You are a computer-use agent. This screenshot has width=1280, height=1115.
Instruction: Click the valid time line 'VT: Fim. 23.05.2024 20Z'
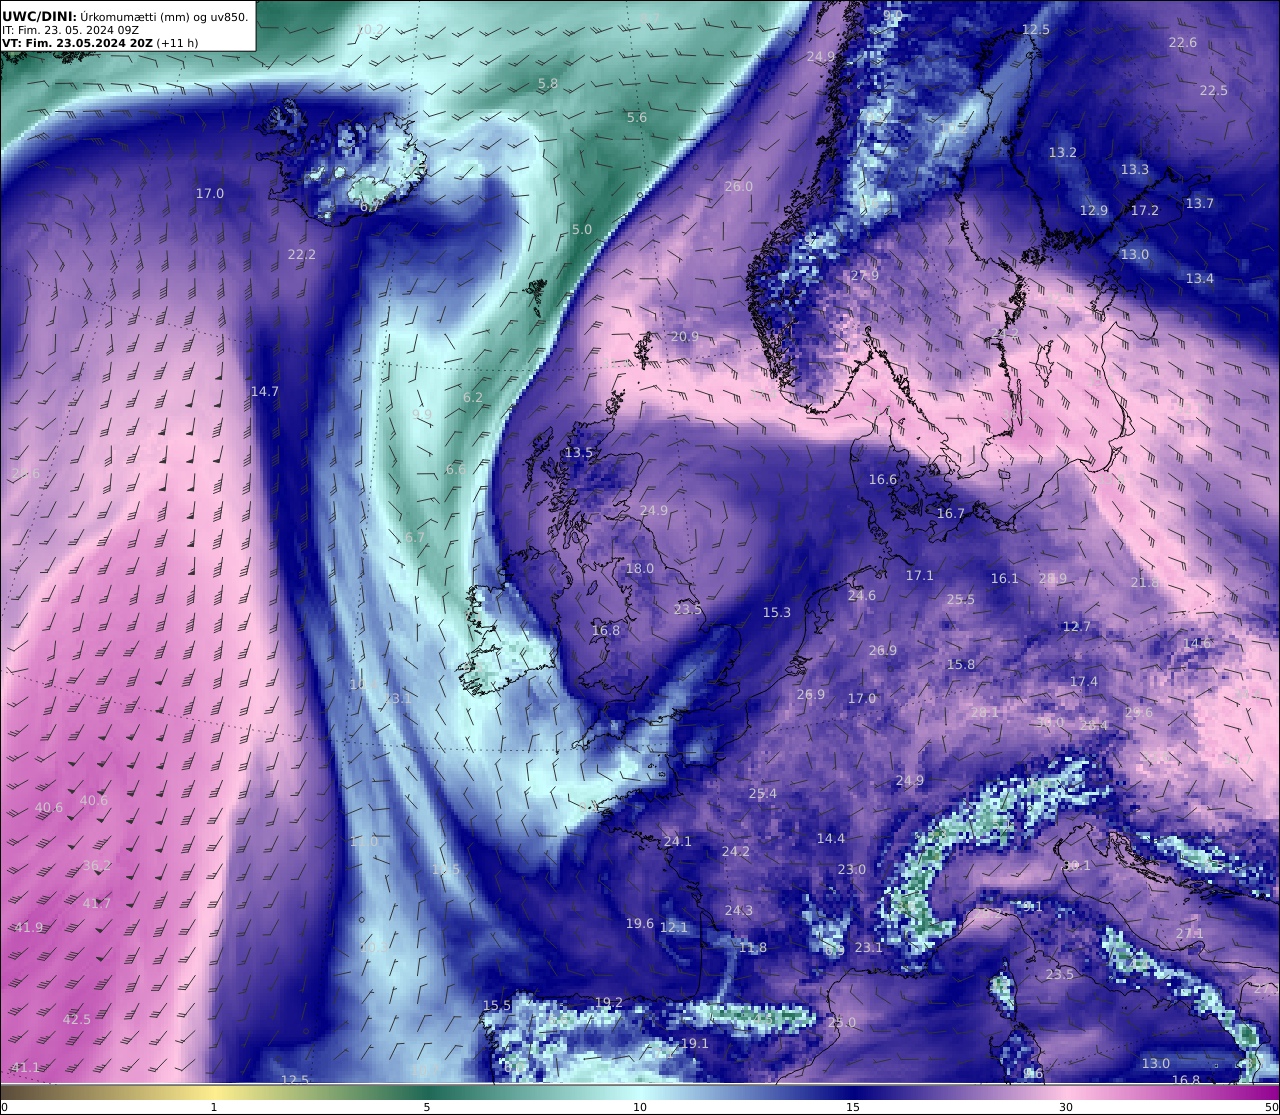coord(79,43)
